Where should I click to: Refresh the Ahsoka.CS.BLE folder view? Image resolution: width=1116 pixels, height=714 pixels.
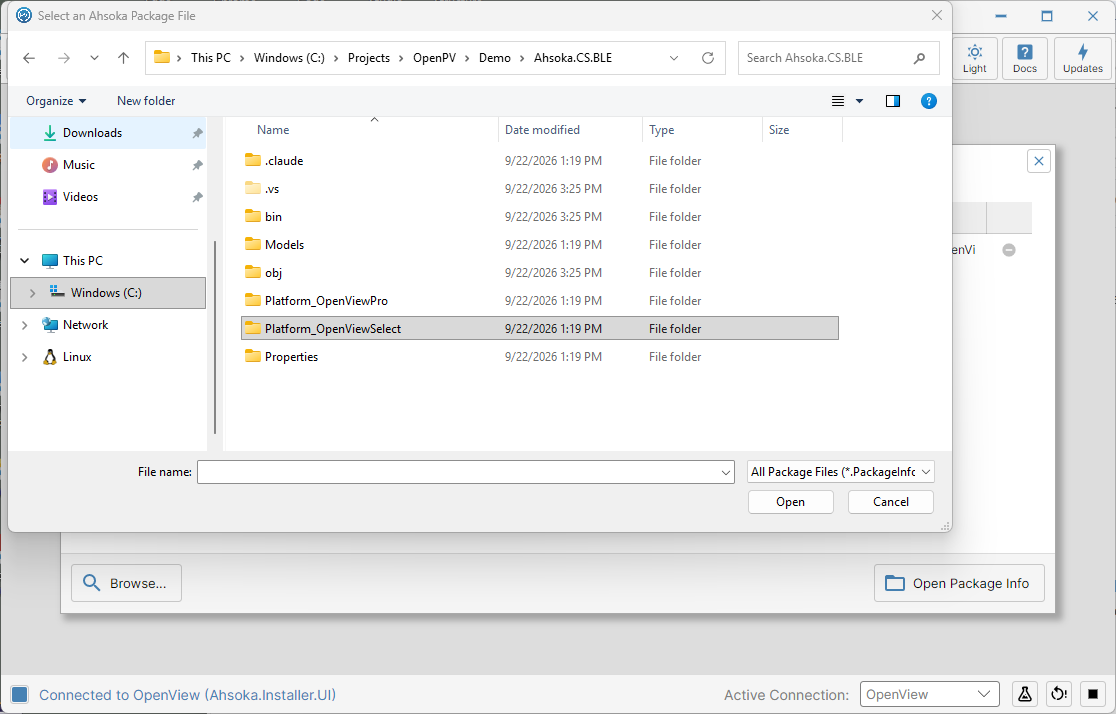click(707, 58)
